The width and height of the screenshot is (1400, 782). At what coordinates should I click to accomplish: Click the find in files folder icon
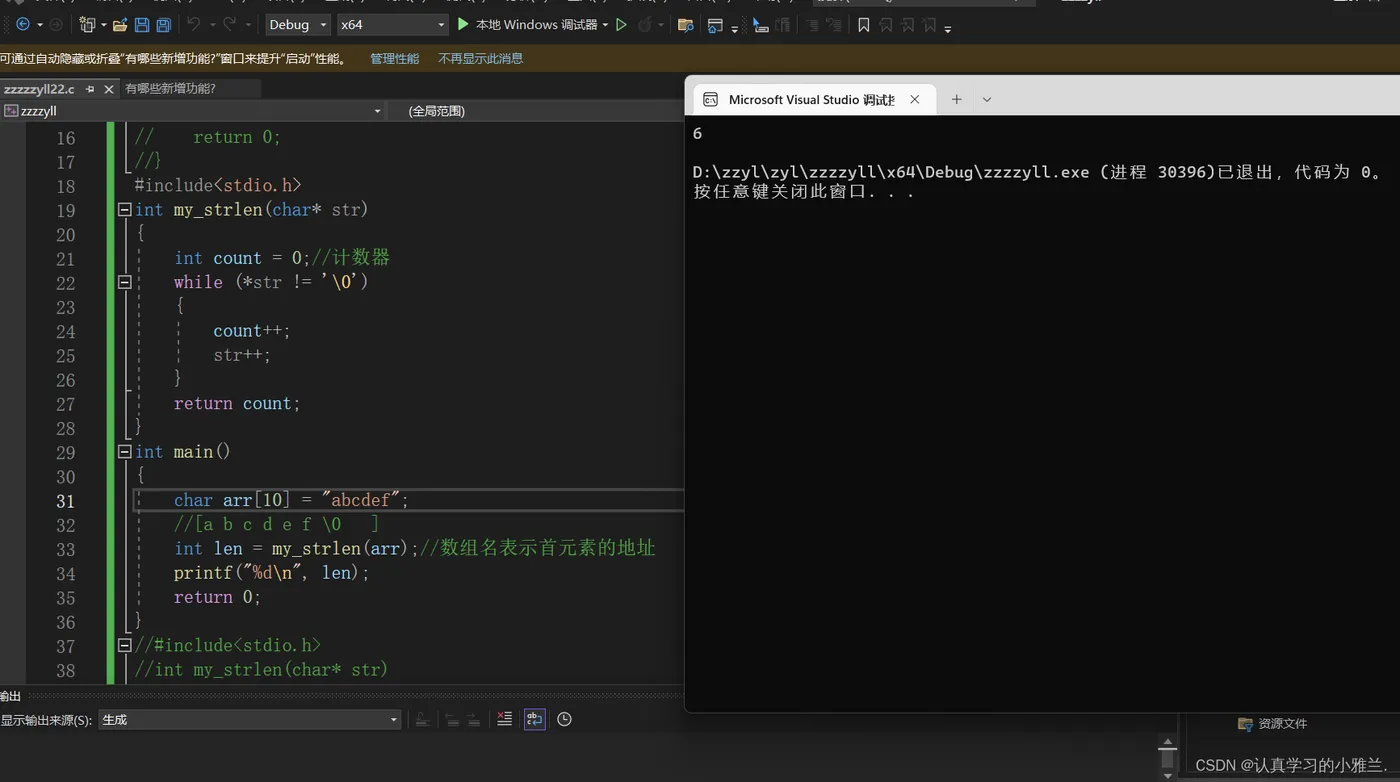point(685,25)
